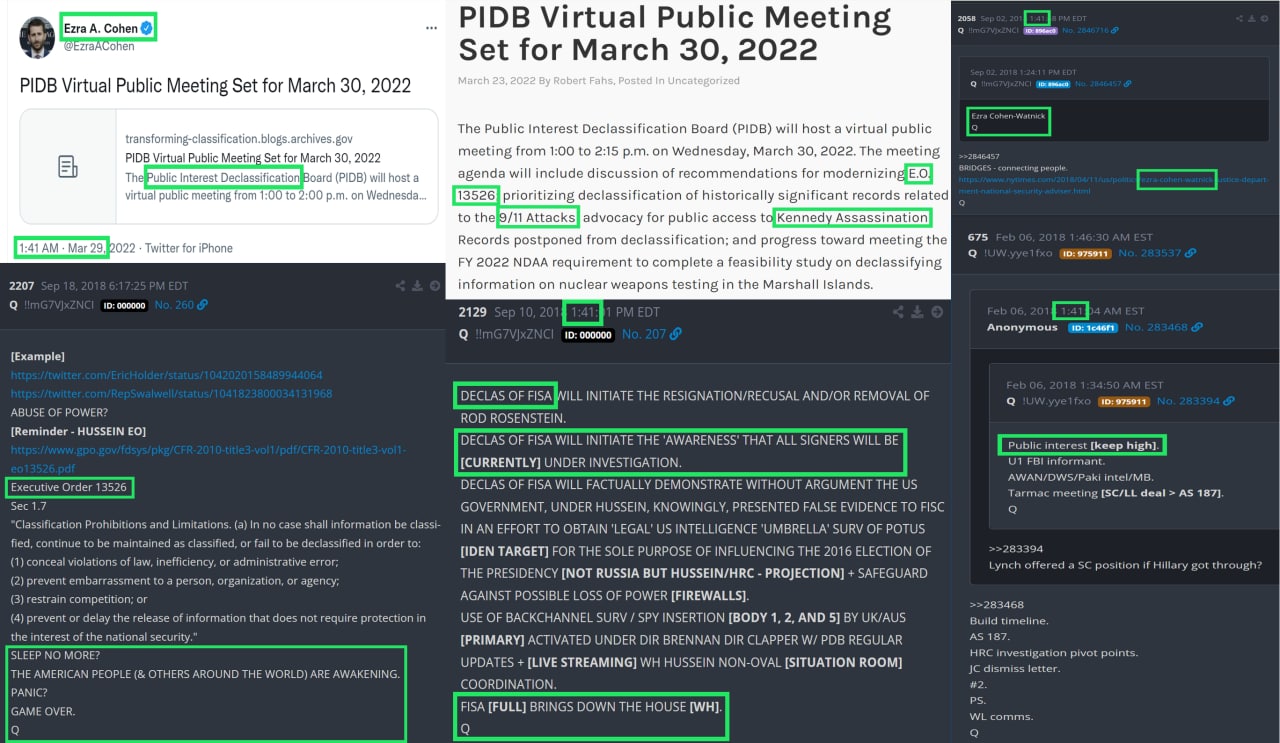This screenshot has height=743, width=1280.
Task: Click the document icon in the tweet link card
Action: (68, 167)
